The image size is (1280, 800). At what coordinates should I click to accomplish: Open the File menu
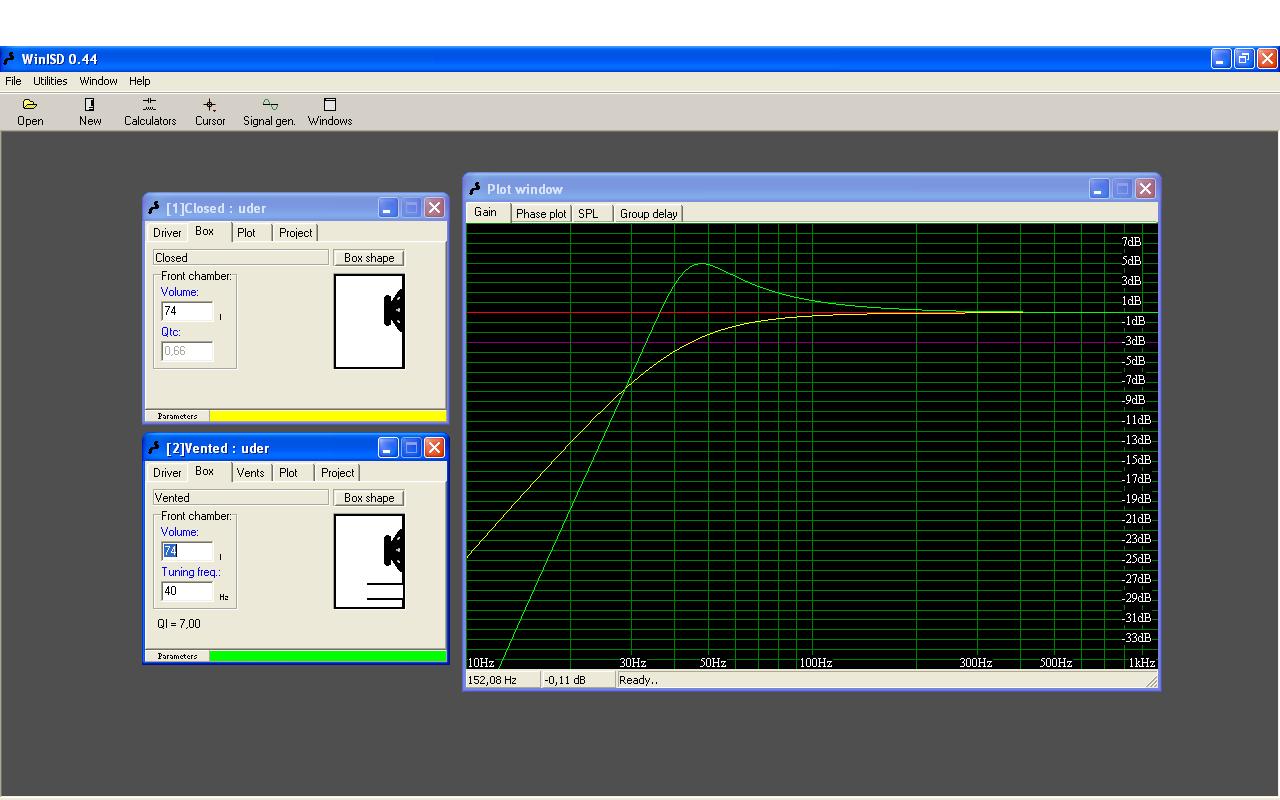point(13,81)
